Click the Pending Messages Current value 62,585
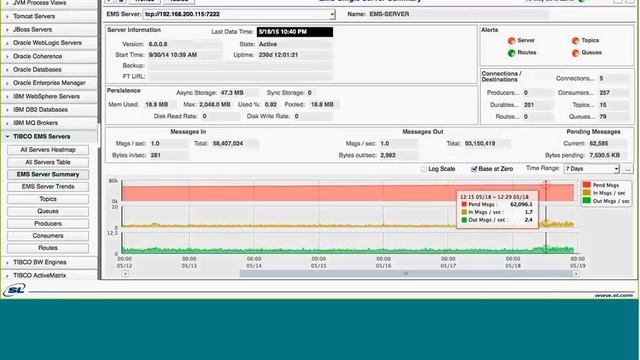 [598, 144]
